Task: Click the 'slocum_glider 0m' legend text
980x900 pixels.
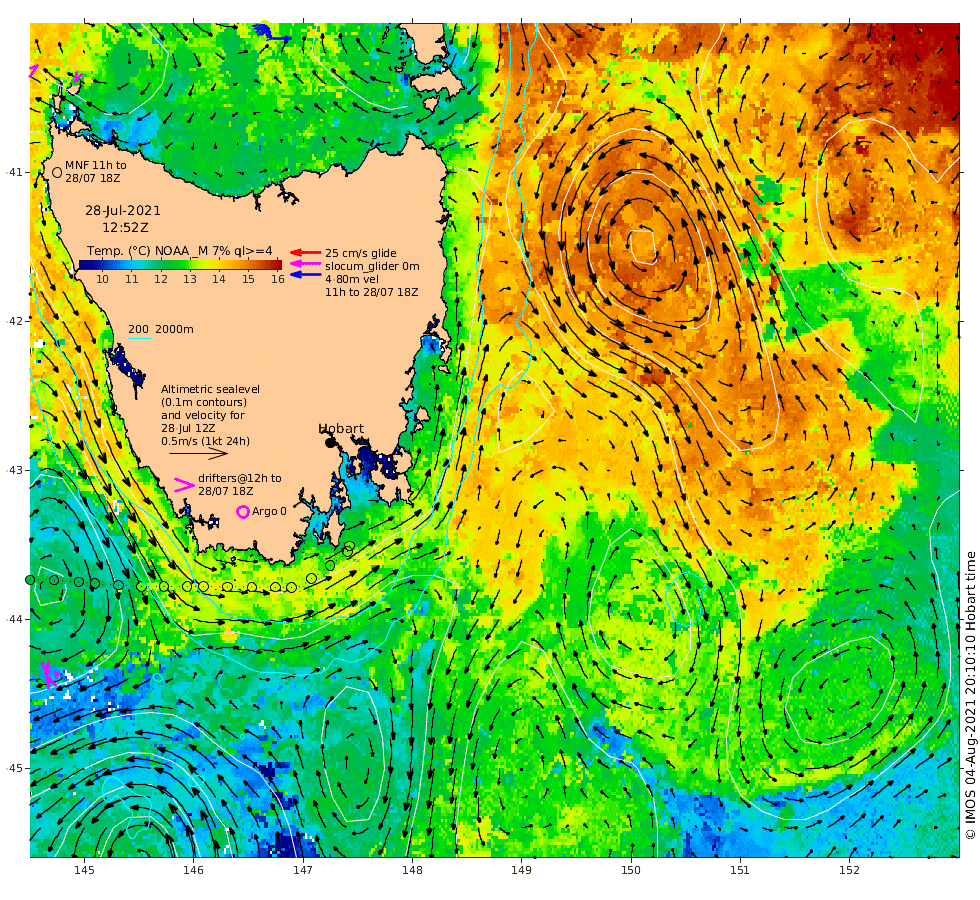Action: [x=372, y=266]
